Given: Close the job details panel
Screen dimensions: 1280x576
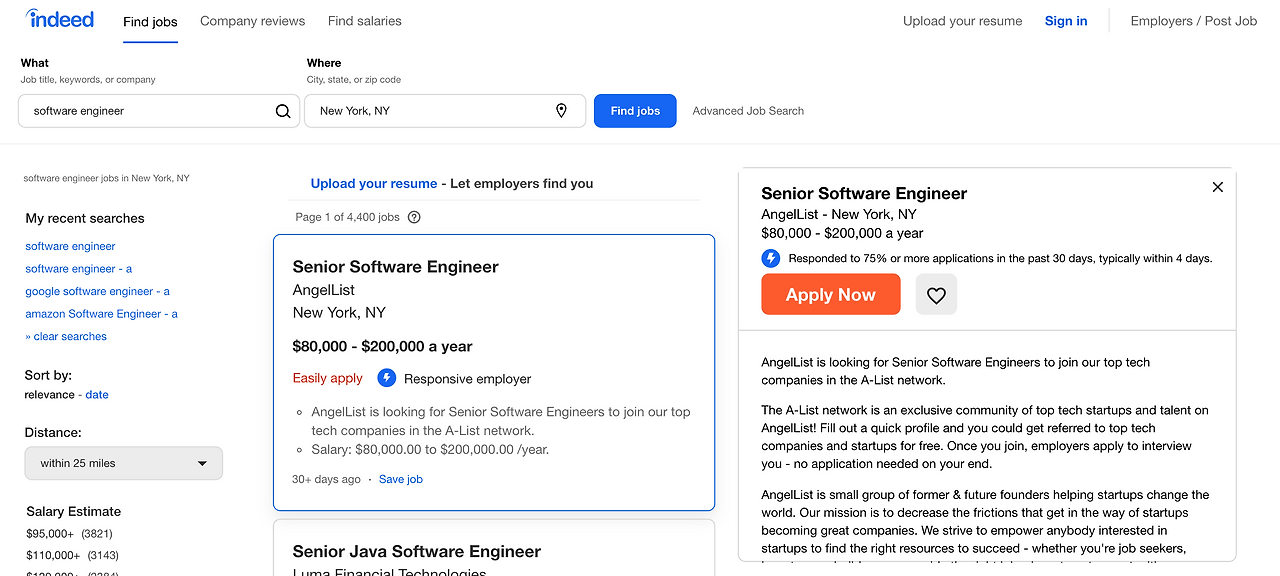Looking at the screenshot, I should pos(1217,187).
